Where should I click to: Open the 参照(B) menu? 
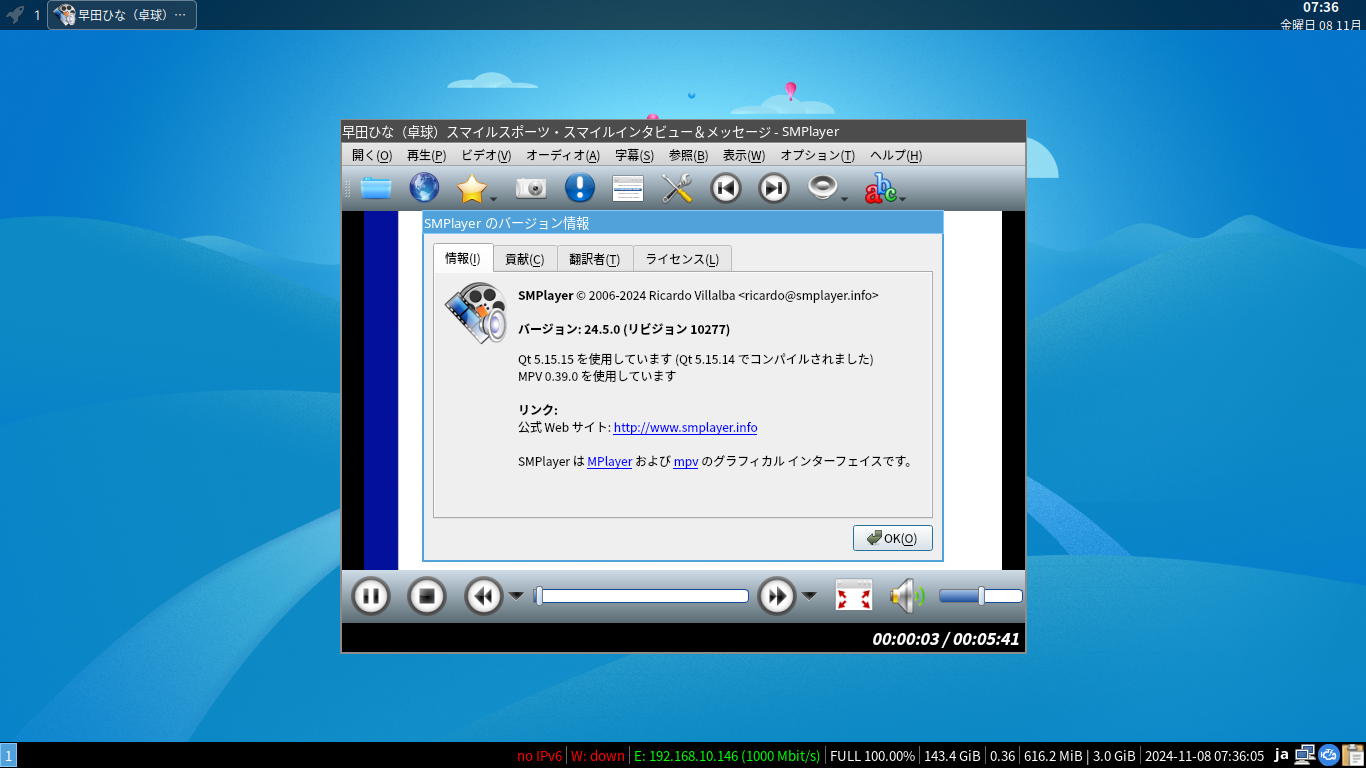click(x=688, y=155)
